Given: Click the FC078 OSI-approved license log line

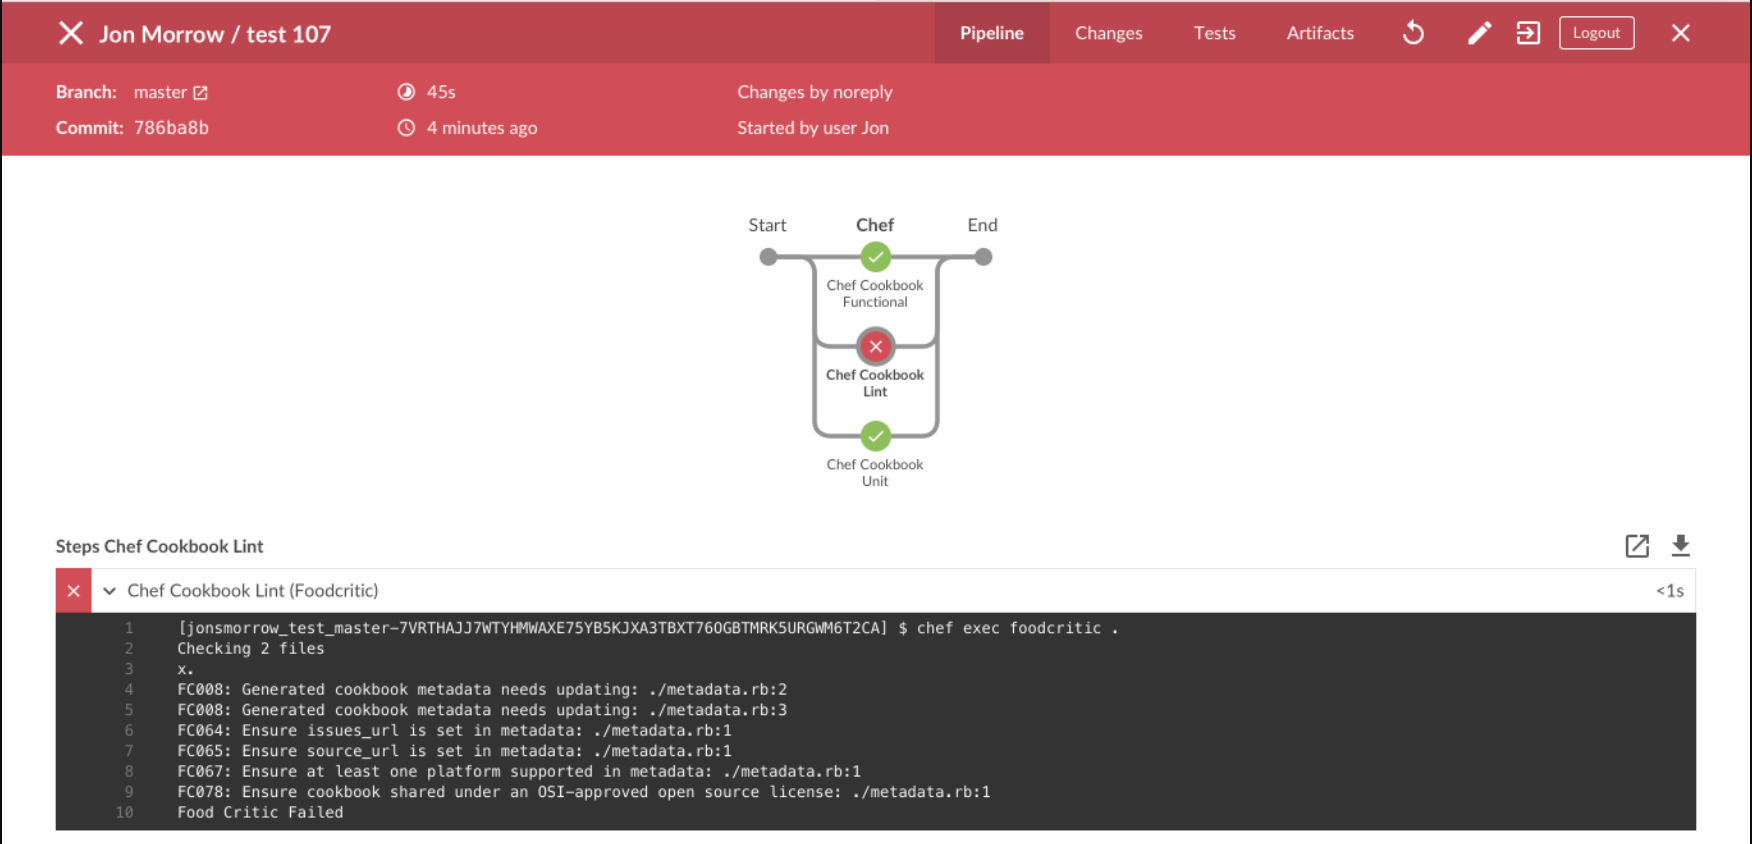Looking at the screenshot, I should [x=584, y=791].
